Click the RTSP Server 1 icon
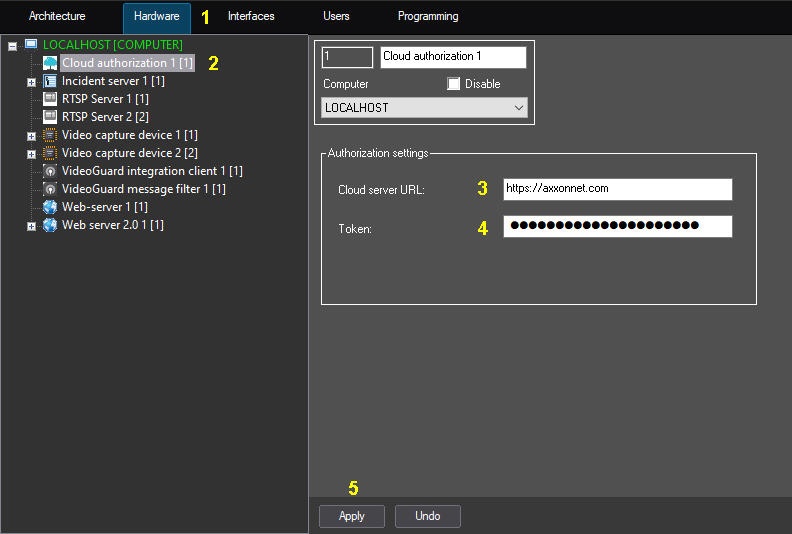 [x=50, y=99]
